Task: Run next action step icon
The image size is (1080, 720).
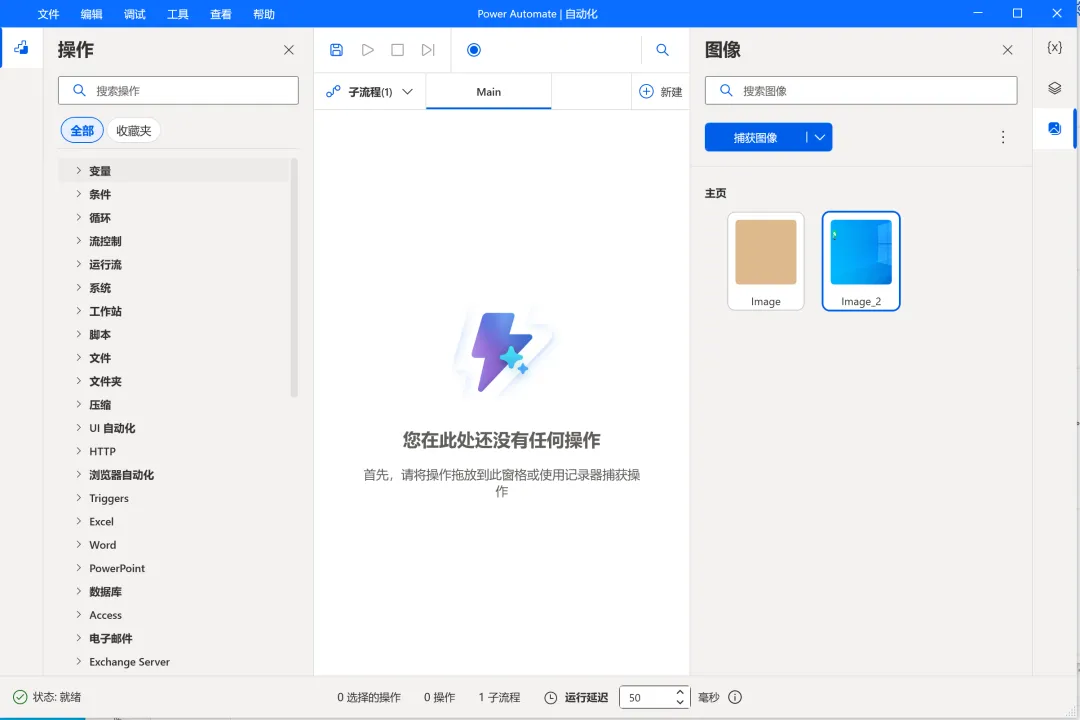Action: pyautogui.click(x=428, y=50)
